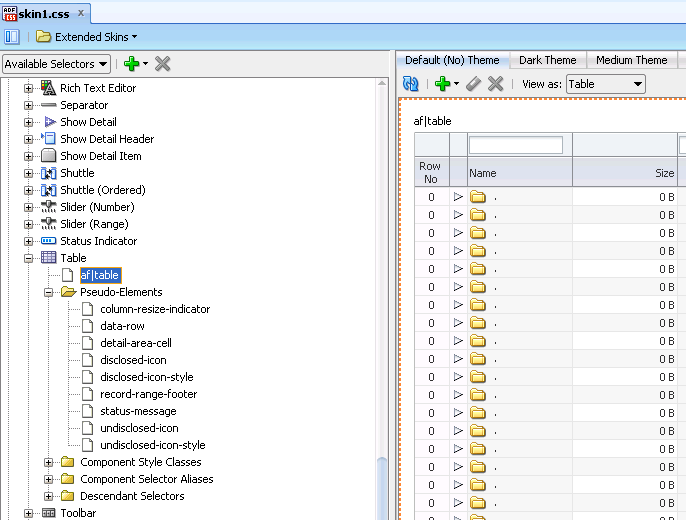686x520 pixels.
Task: Expand the Status Indicator node
Action: click(28, 242)
